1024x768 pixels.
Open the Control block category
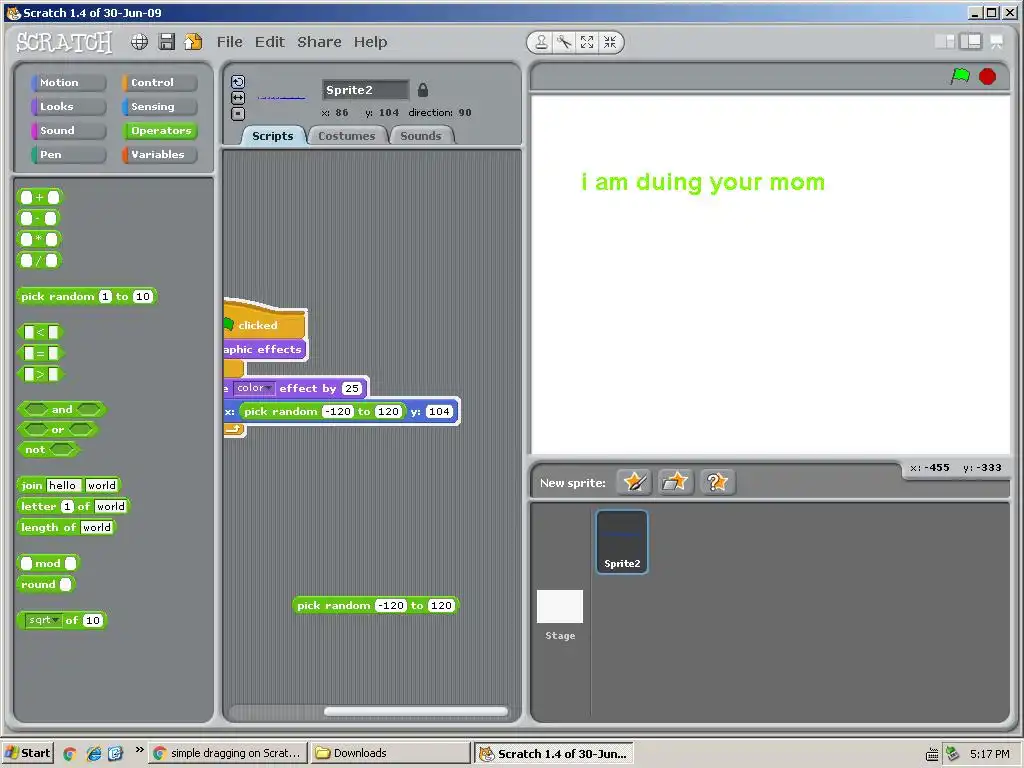(159, 82)
